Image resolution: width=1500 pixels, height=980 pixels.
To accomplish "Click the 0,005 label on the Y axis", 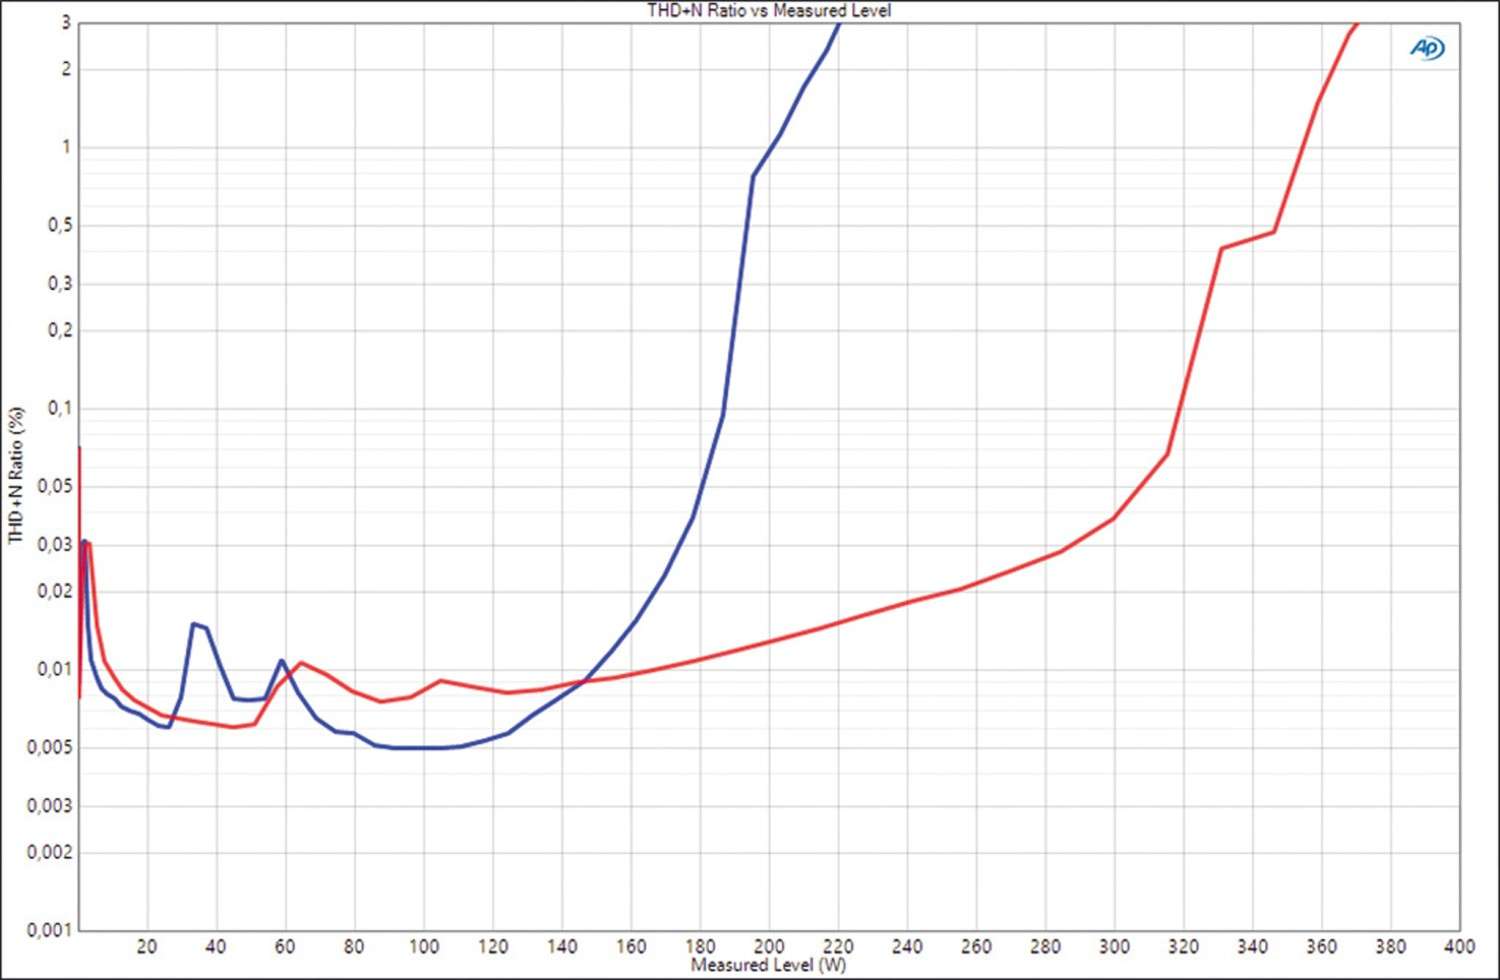I will click(49, 748).
